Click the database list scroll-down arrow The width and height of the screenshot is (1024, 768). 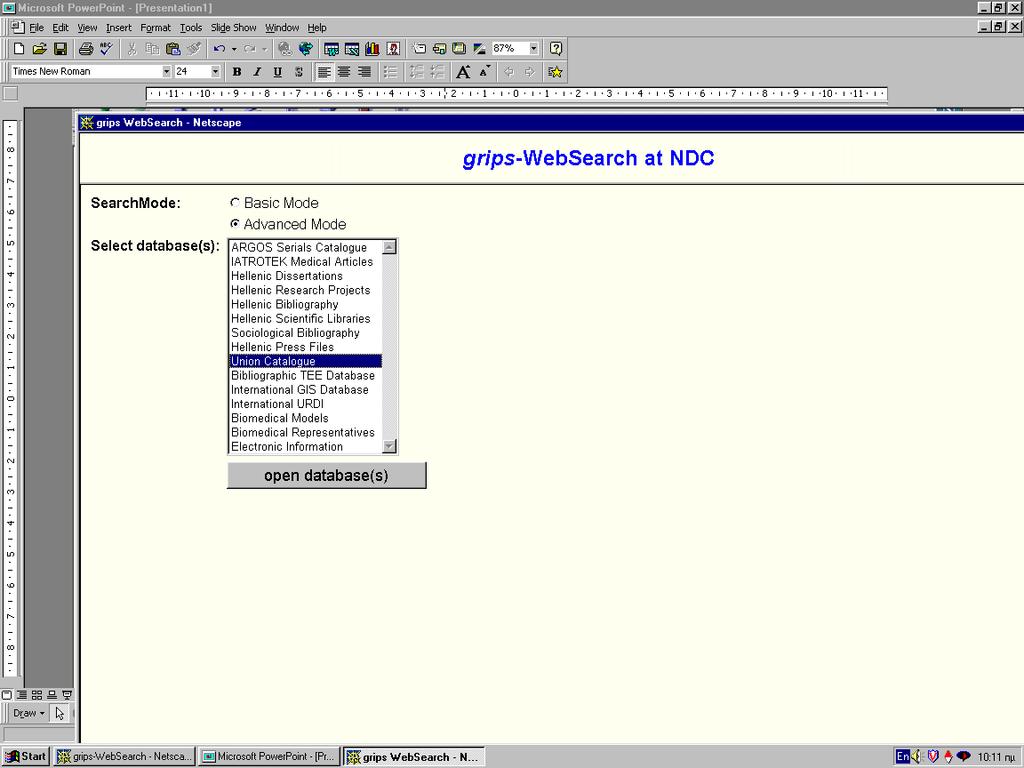tap(389, 446)
